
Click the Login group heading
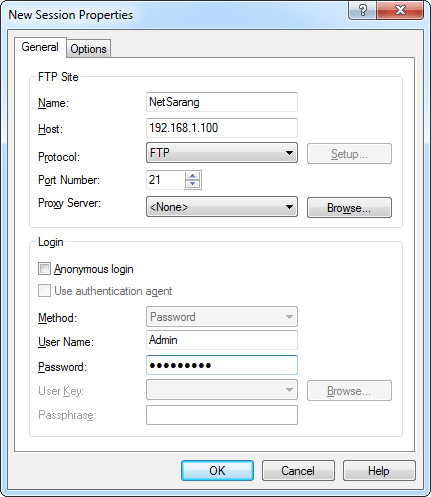[x=51, y=242]
